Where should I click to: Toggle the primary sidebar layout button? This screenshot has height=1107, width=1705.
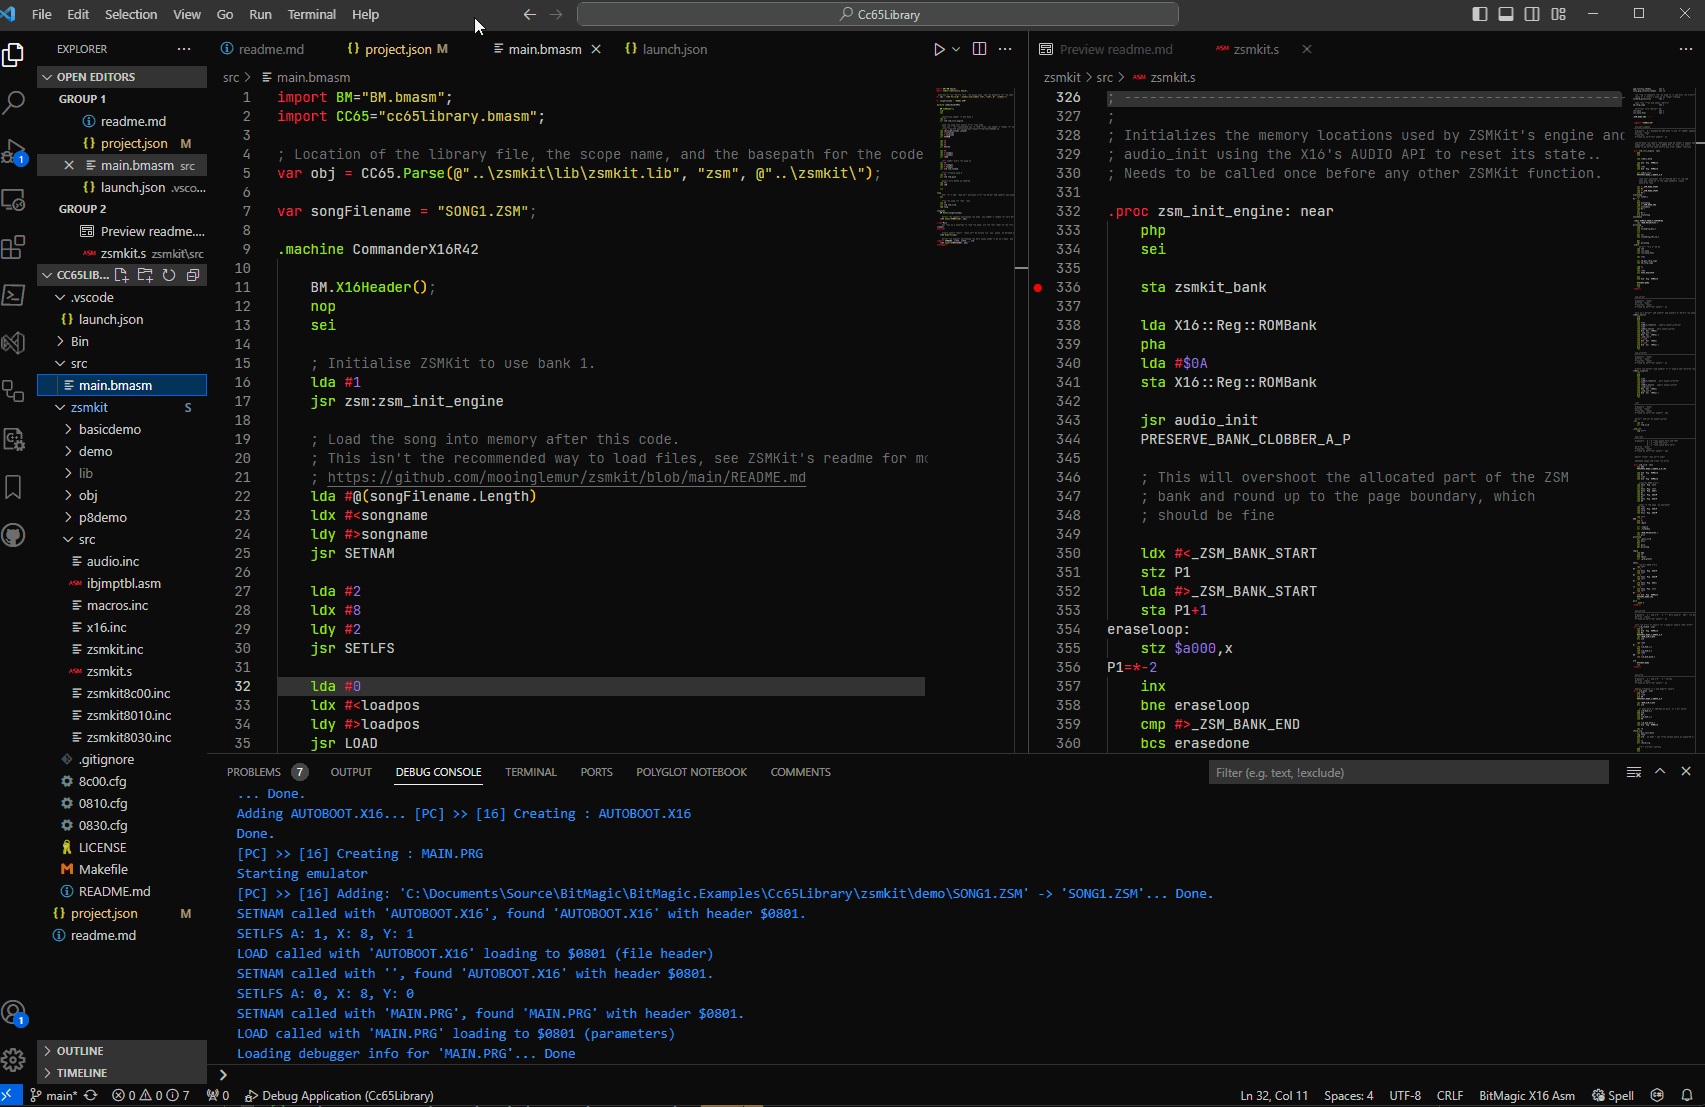coord(1480,14)
